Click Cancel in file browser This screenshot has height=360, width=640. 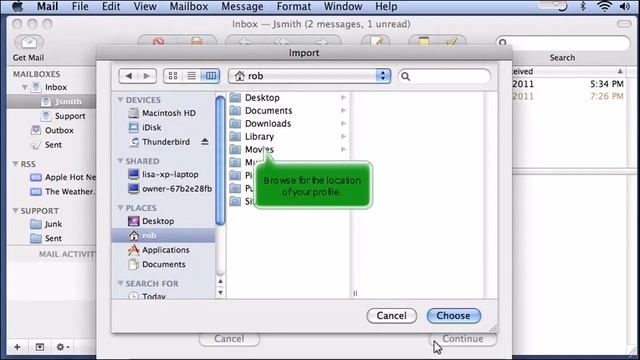(x=391, y=316)
